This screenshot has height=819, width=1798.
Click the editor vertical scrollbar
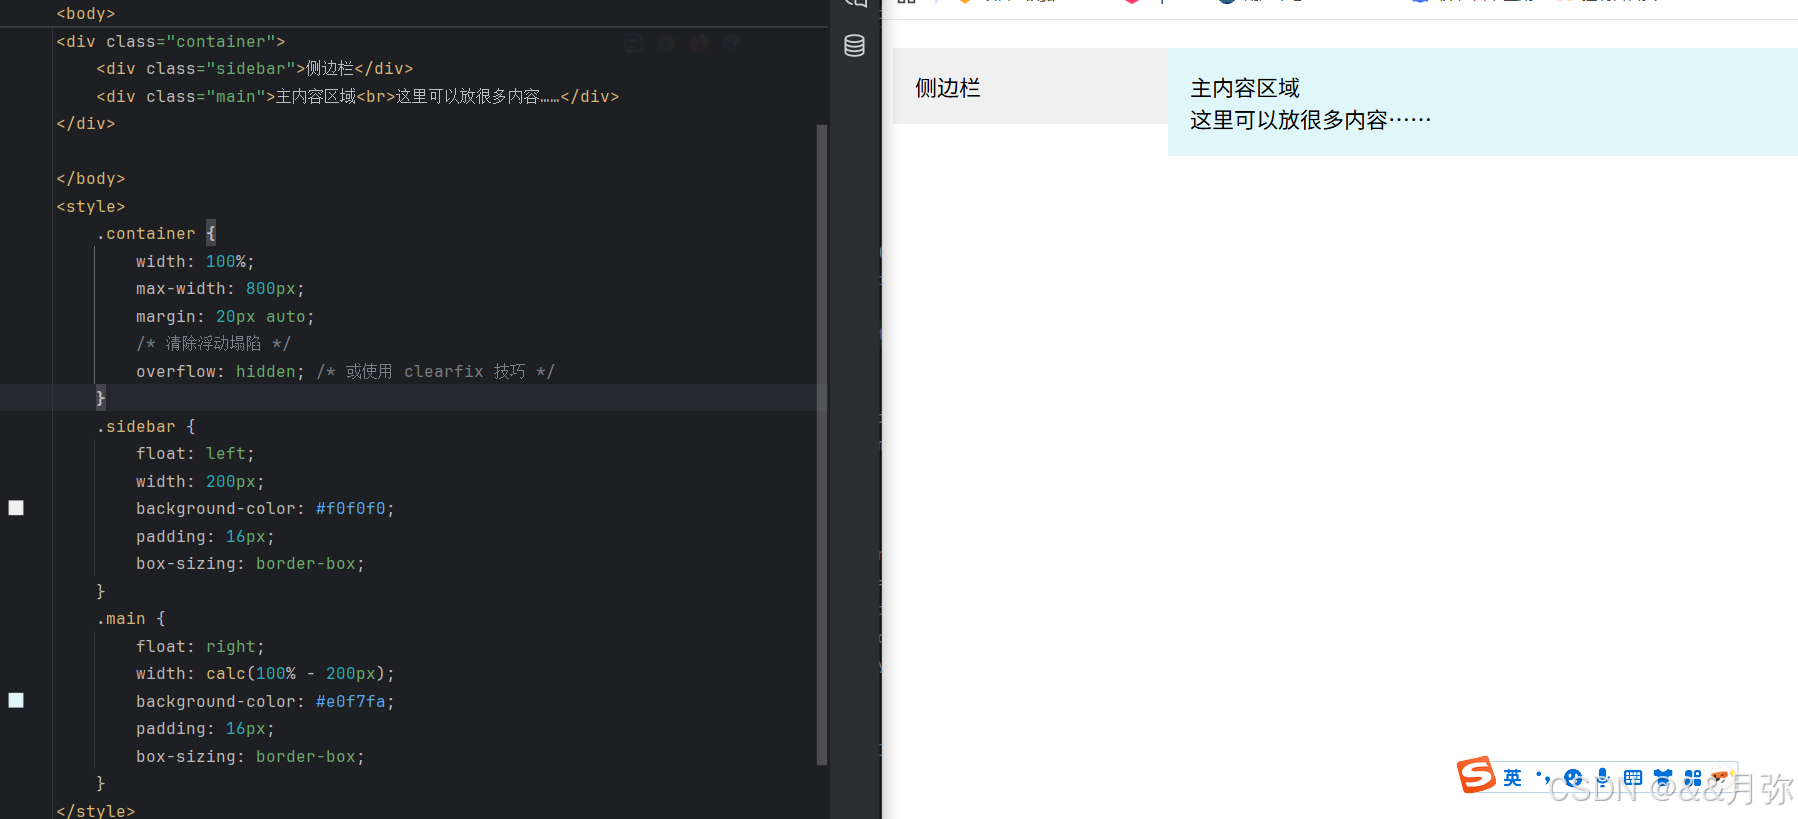(822, 444)
